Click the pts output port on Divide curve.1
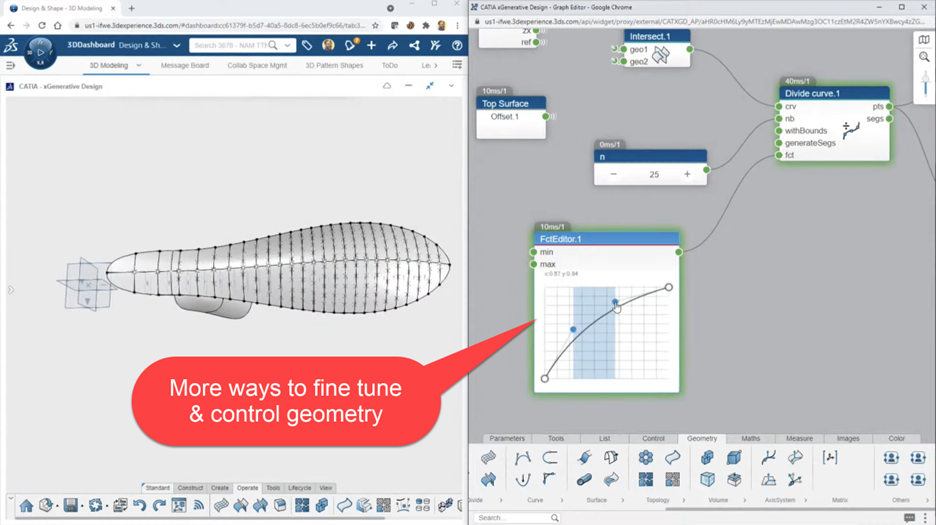The image size is (936, 525). [x=889, y=106]
